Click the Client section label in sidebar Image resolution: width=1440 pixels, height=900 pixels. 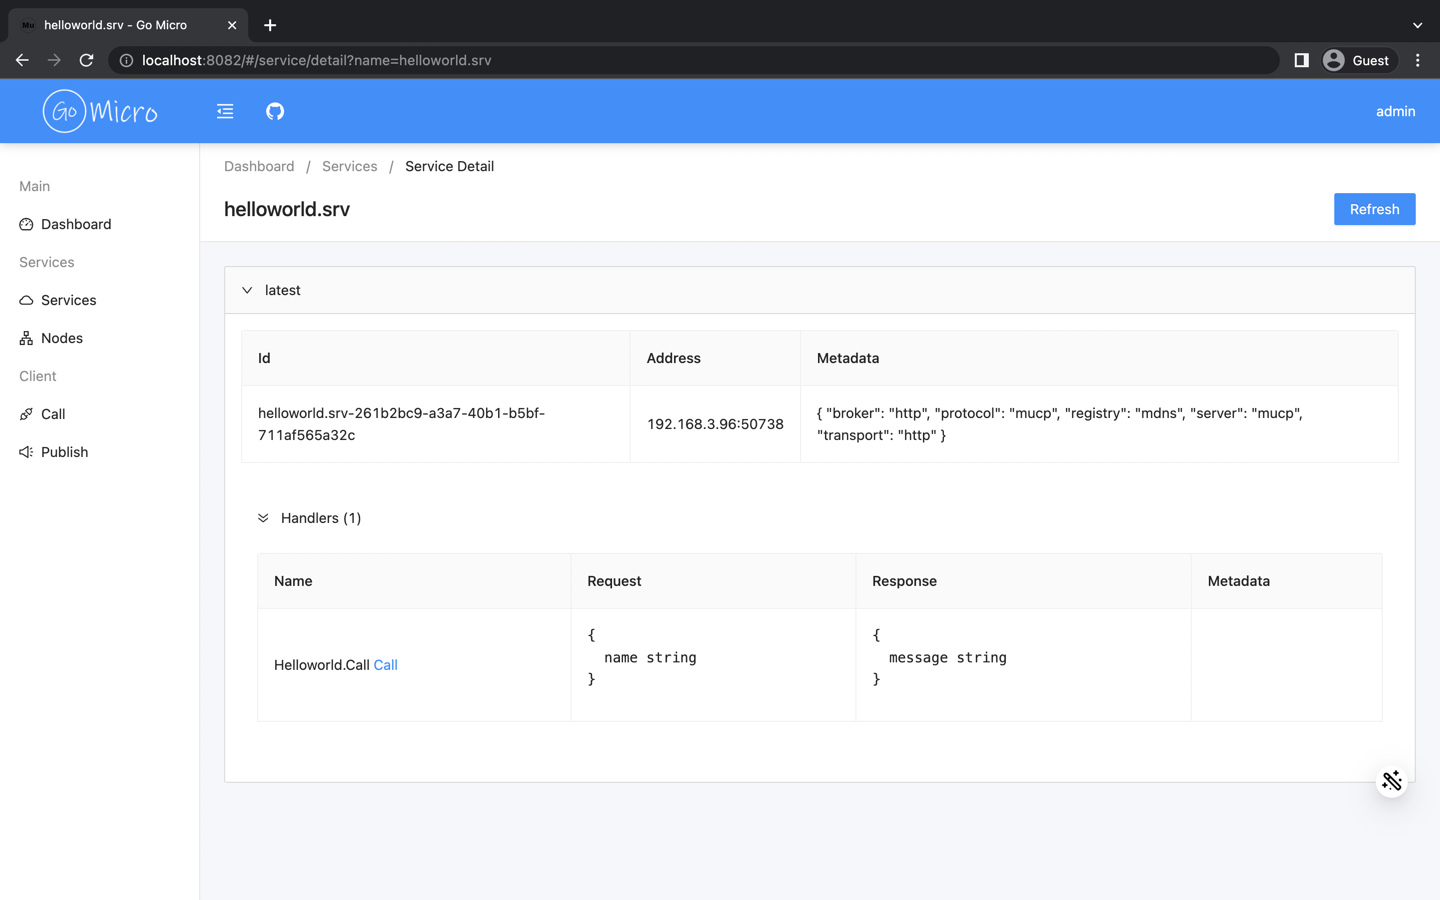pos(37,376)
